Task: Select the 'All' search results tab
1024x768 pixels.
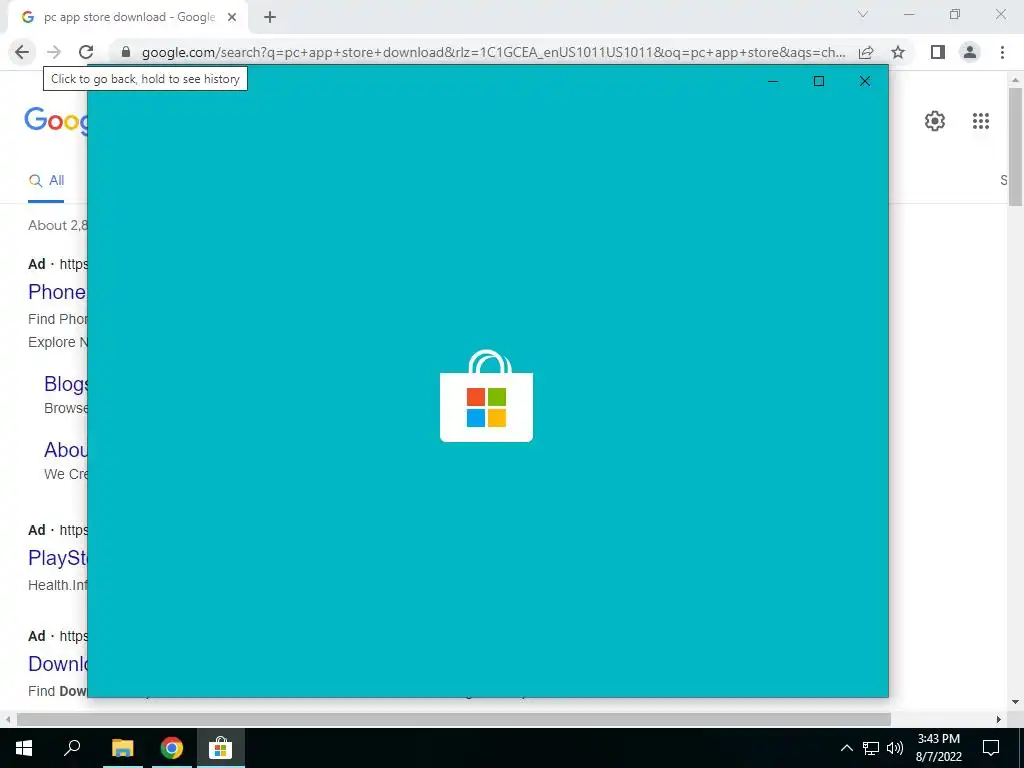Action: 46,180
